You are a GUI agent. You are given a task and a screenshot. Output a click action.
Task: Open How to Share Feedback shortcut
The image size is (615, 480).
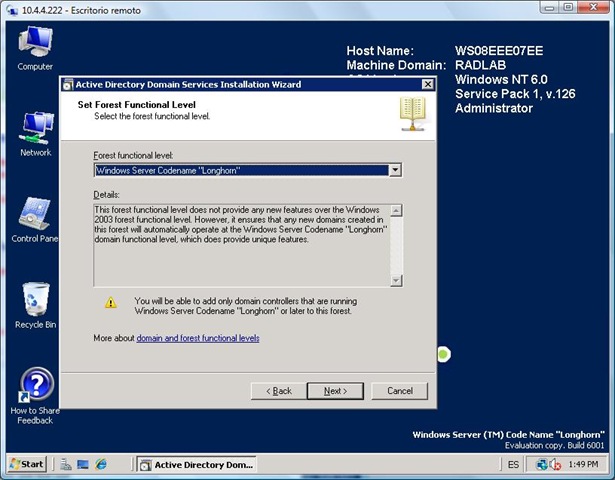pyautogui.click(x=35, y=392)
